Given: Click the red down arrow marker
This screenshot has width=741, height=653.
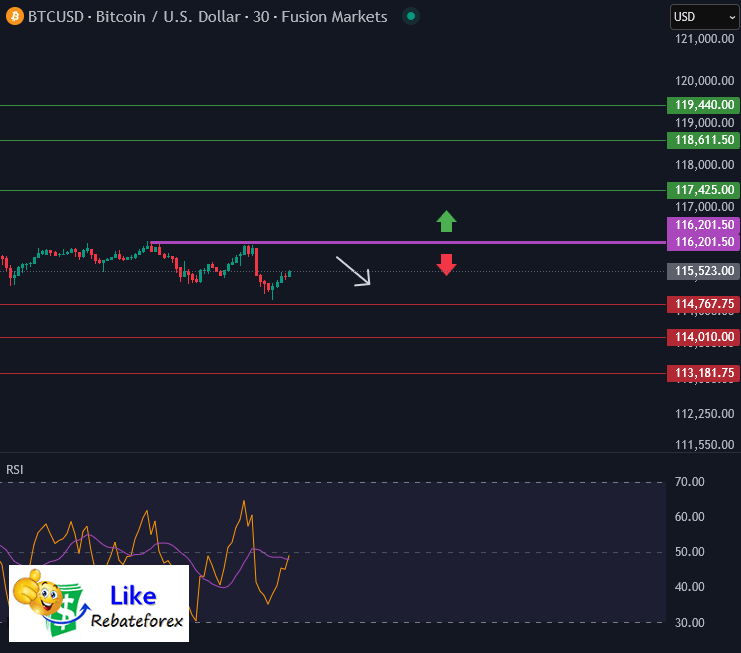Looking at the screenshot, I should [446, 265].
